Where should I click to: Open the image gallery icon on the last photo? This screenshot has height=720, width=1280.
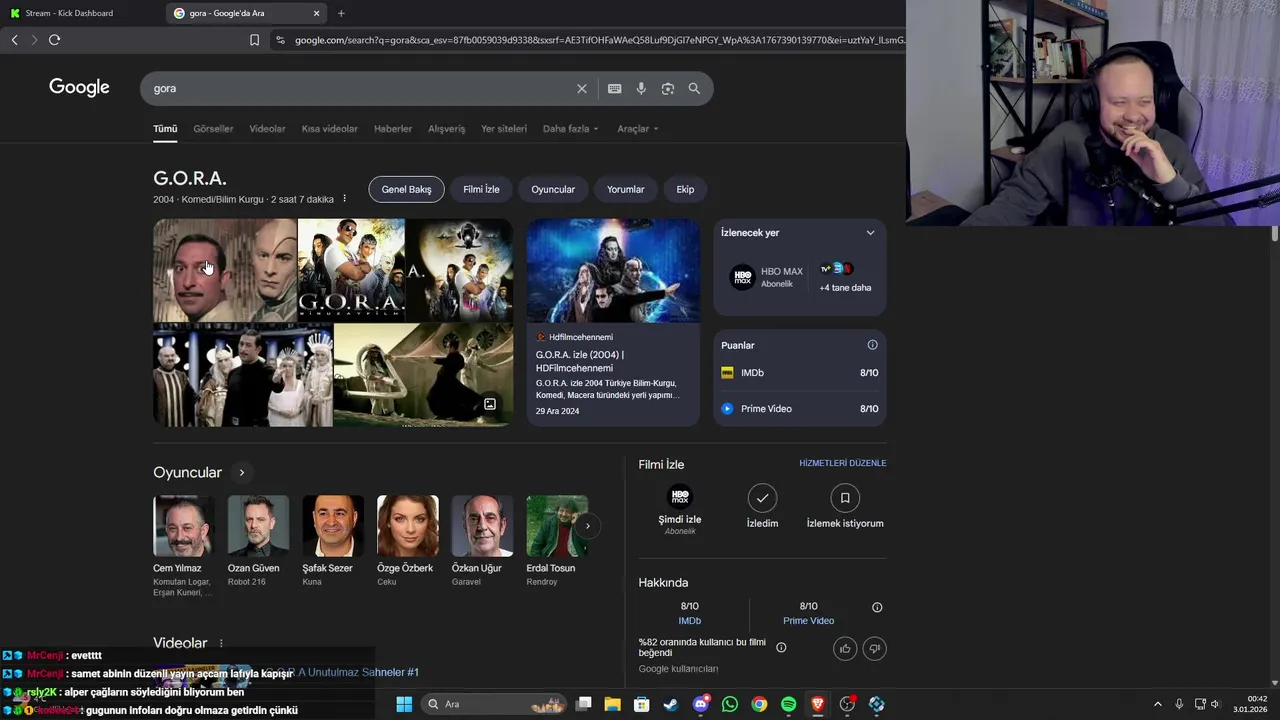point(490,404)
